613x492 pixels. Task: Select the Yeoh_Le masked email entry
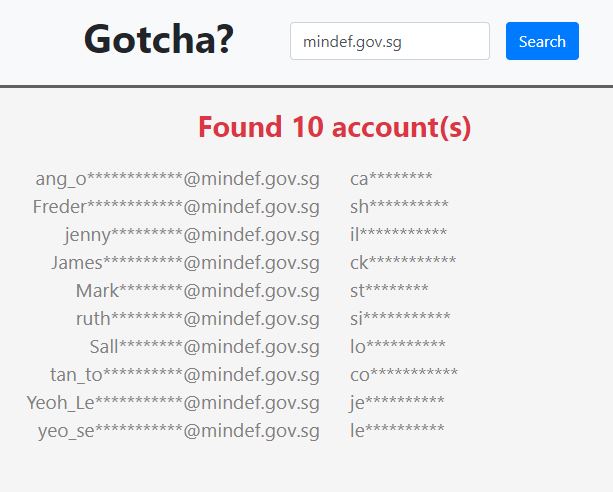tap(173, 403)
